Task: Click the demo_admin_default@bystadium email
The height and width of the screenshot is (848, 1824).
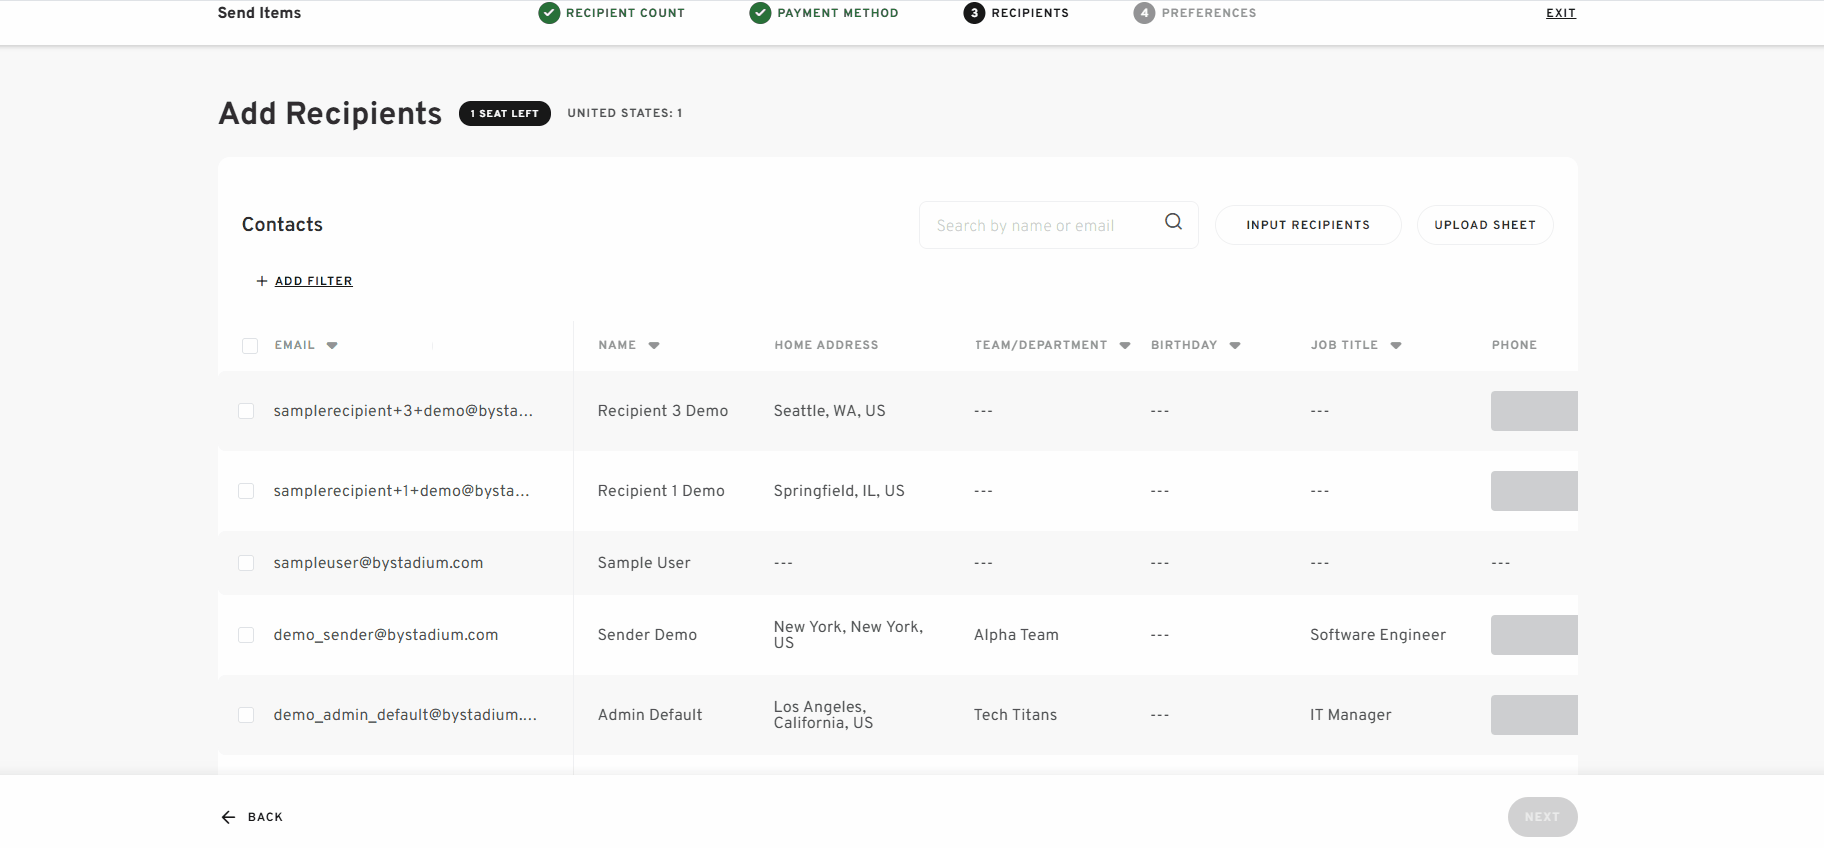Action: (405, 715)
